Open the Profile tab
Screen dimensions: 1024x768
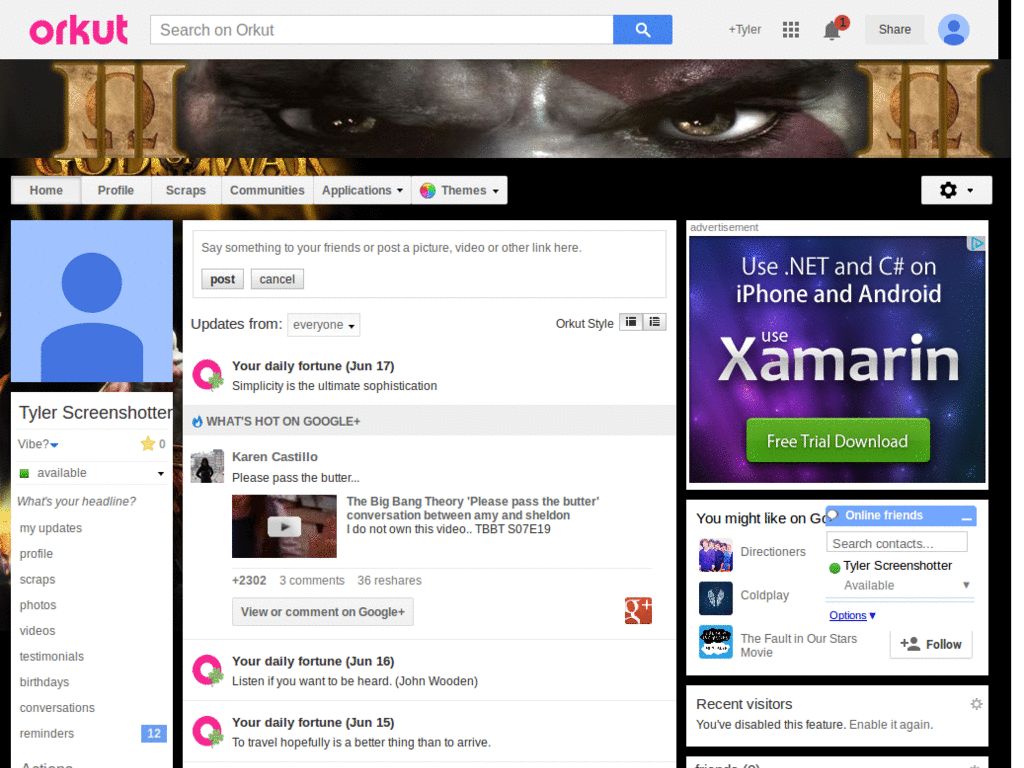point(116,191)
